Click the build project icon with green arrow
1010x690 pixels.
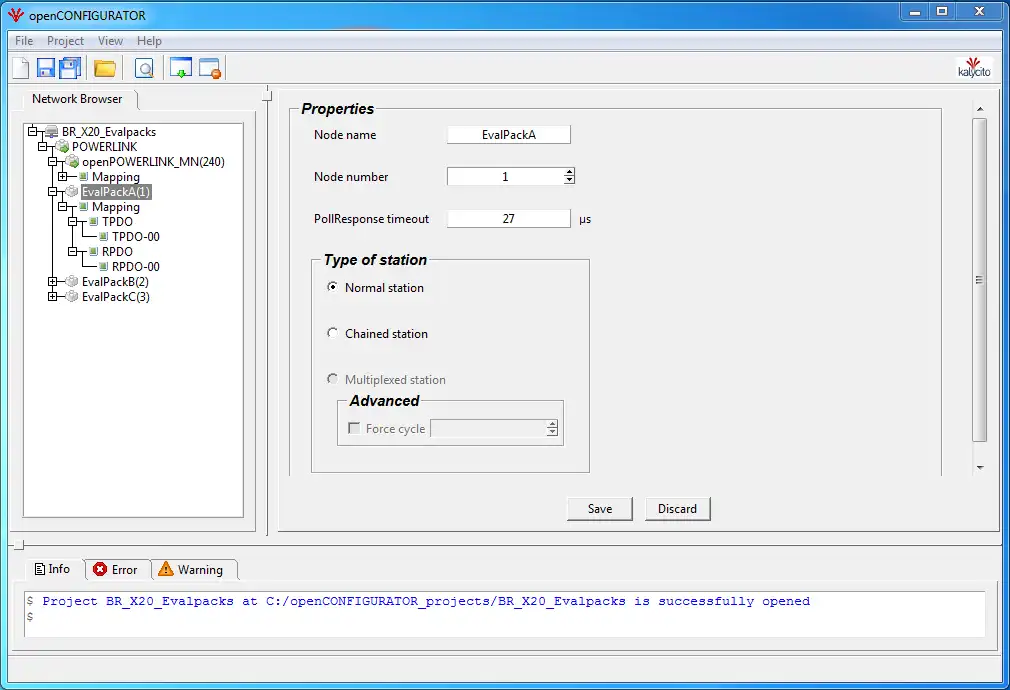181,68
